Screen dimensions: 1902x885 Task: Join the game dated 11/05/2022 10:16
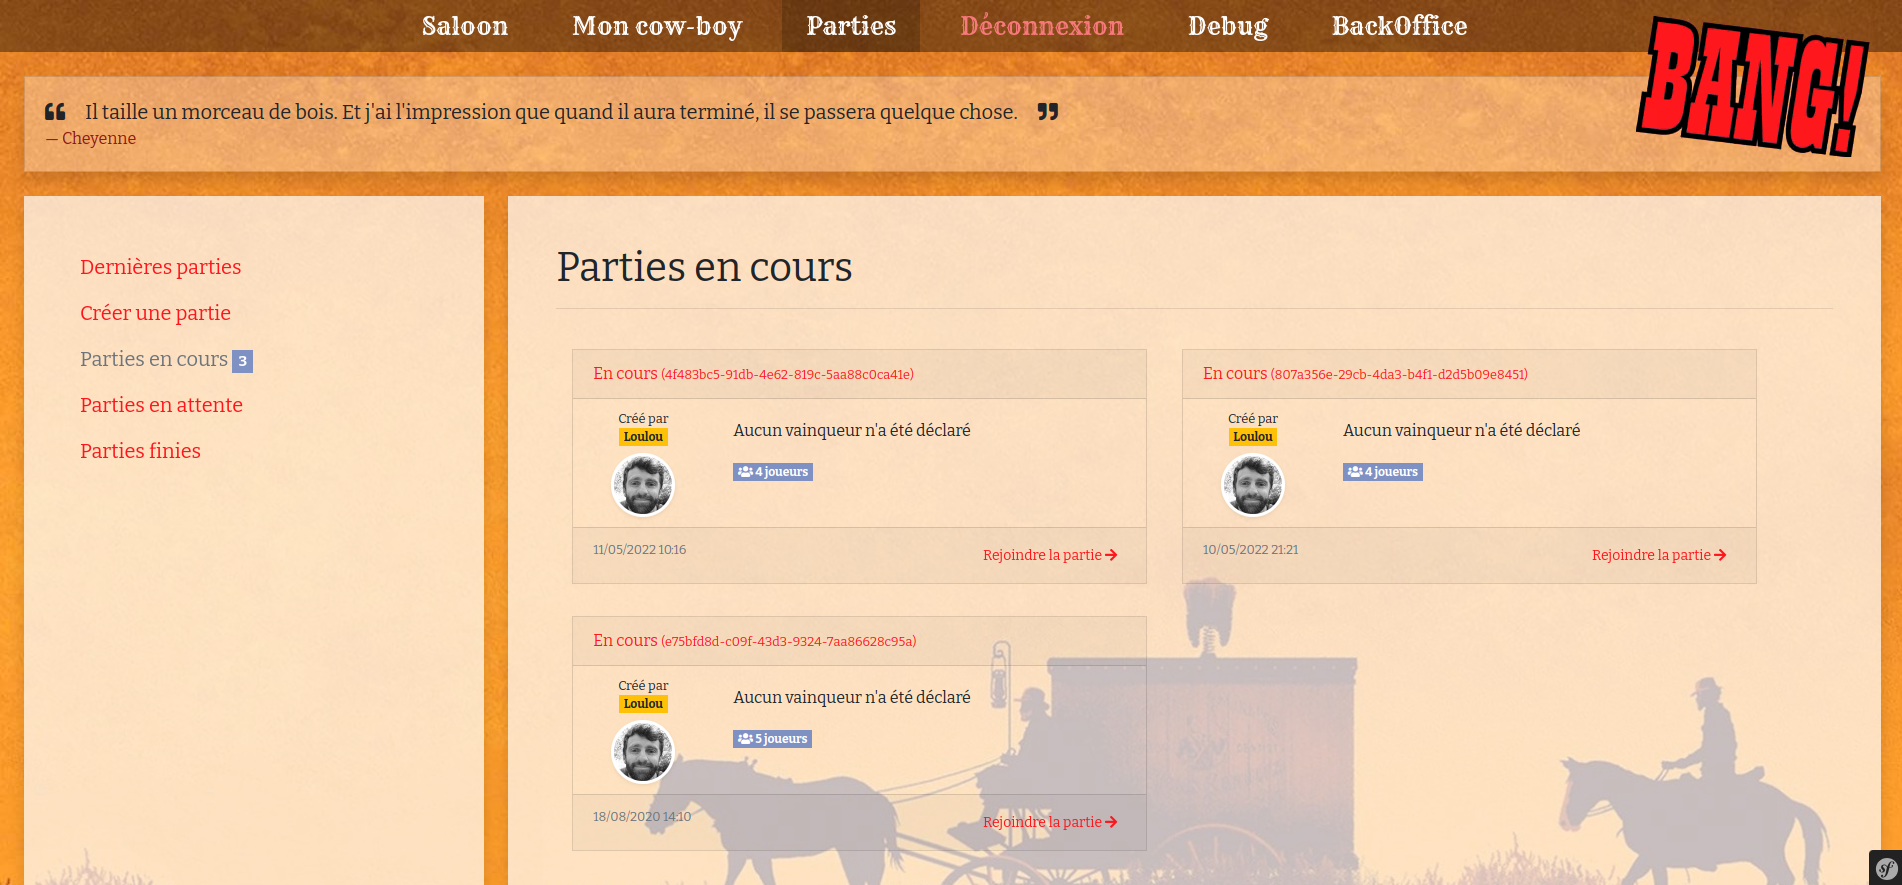tap(1050, 555)
